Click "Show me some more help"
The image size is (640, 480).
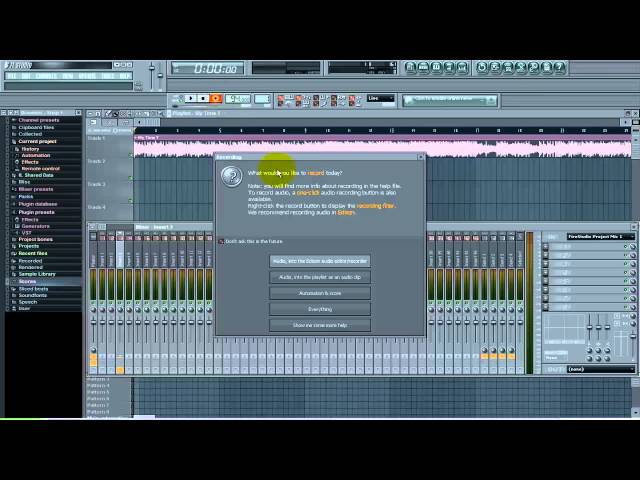pos(320,325)
